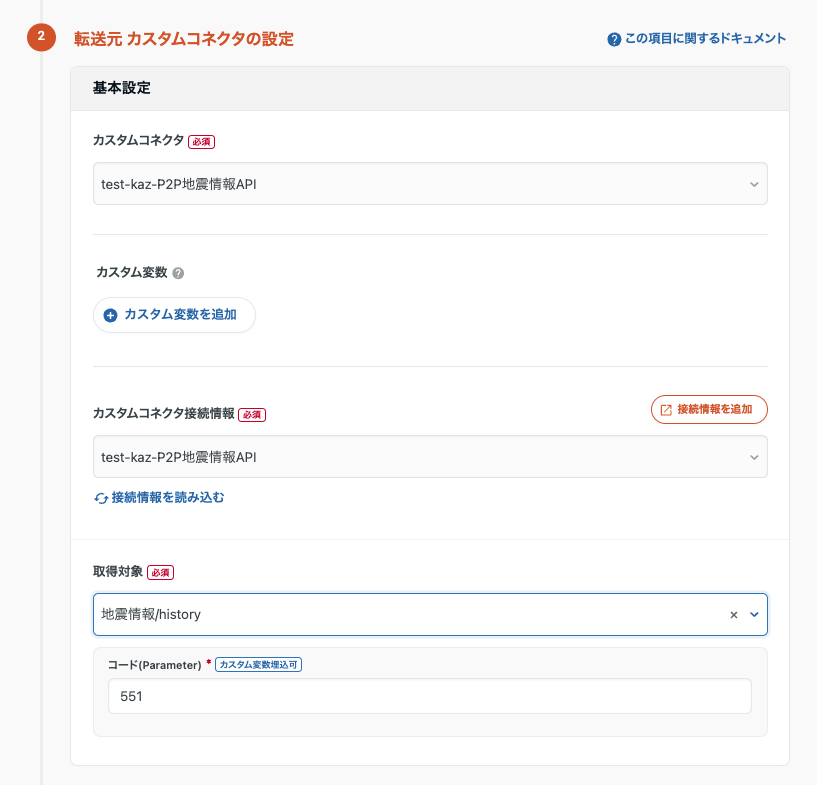Screen dimensions: 817x785
Task: Click the 転送元 カスタムコネクタの設定 heading
Action: pyautogui.click(x=184, y=39)
